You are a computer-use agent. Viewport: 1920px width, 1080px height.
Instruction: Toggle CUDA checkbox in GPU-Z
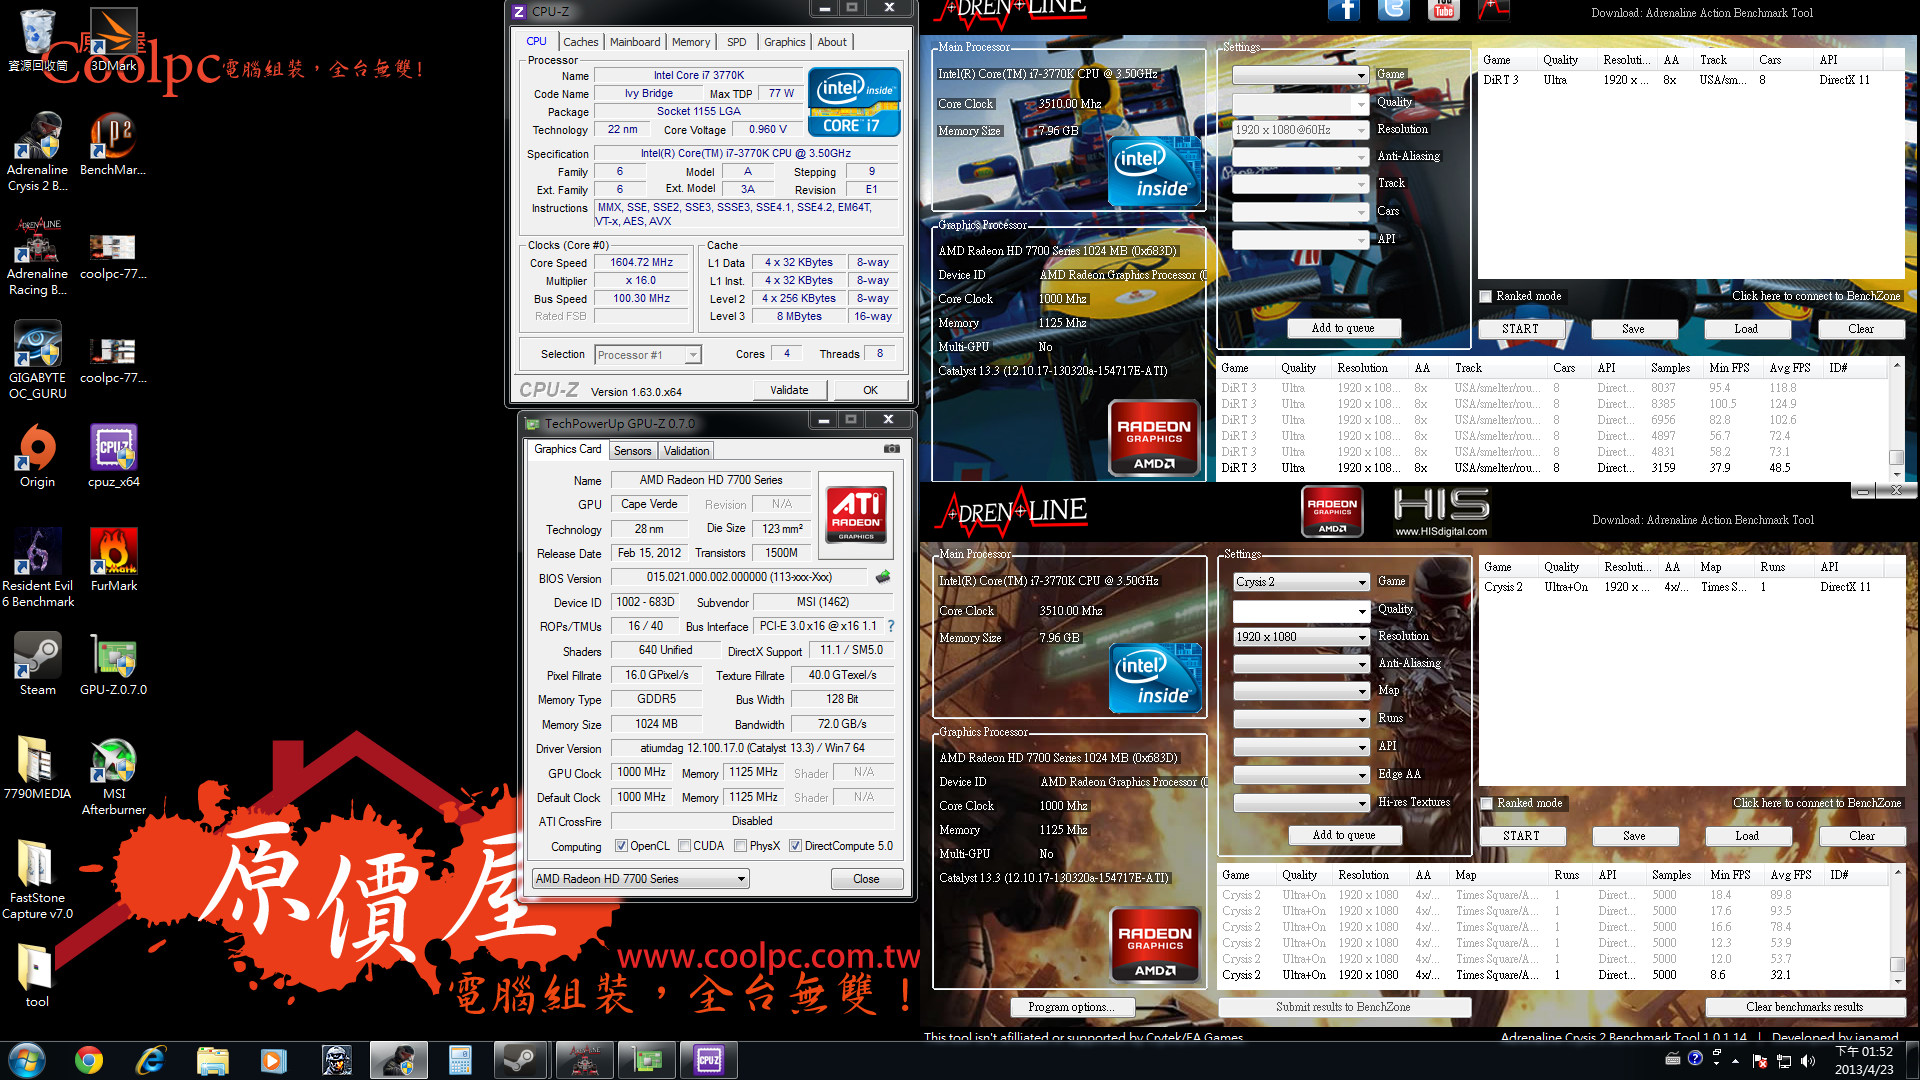(685, 846)
